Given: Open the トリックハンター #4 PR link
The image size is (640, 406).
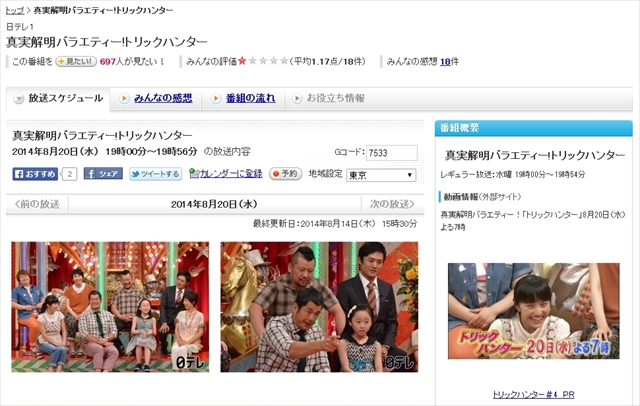Looking at the screenshot, I should pos(533,395).
